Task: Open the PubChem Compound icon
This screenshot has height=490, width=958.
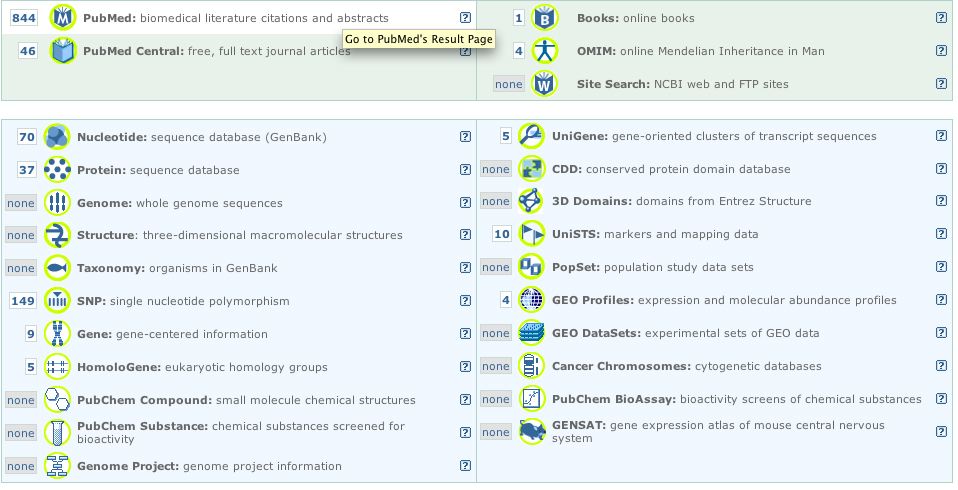Action: pos(57,400)
